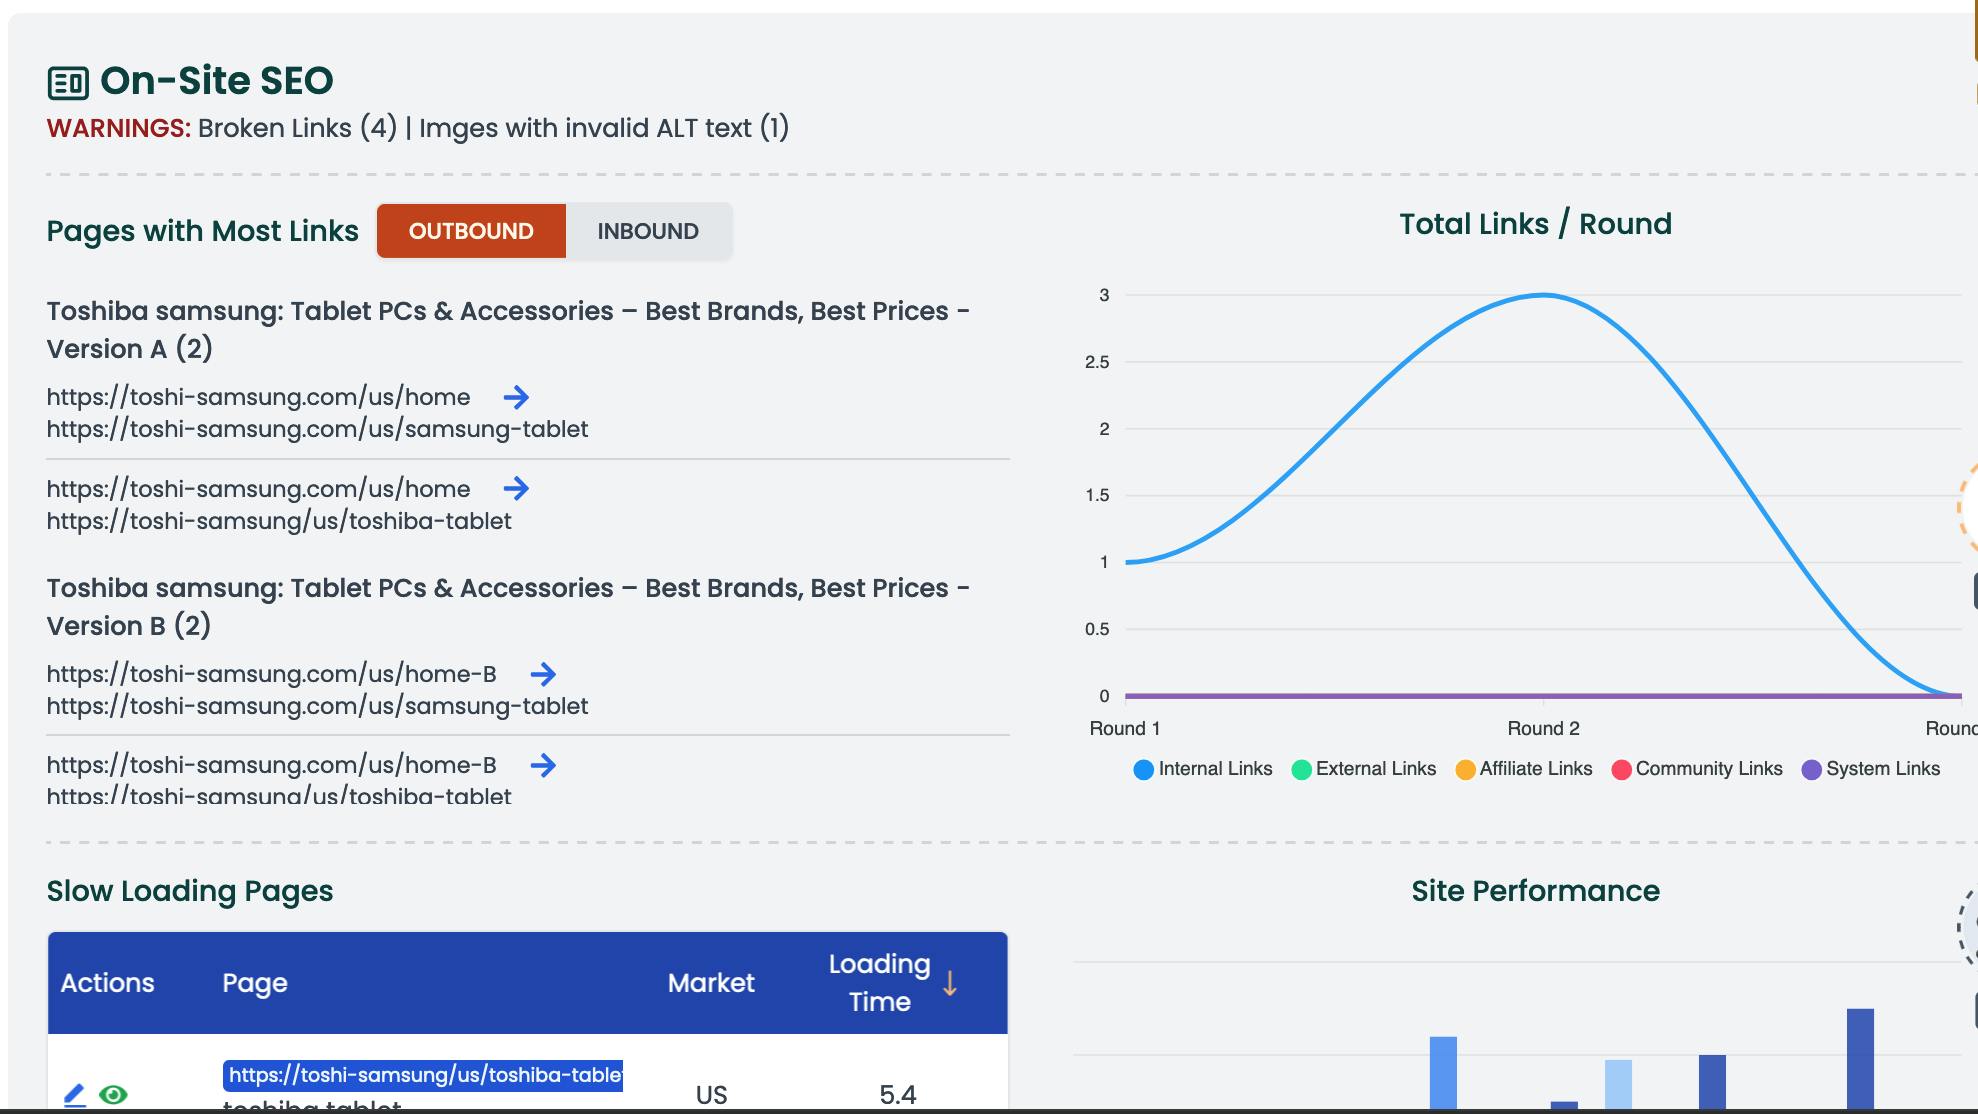This screenshot has width=1978, height=1114.
Task: Switch to OUTBOUND links tab
Action: click(x=471, y=231)
